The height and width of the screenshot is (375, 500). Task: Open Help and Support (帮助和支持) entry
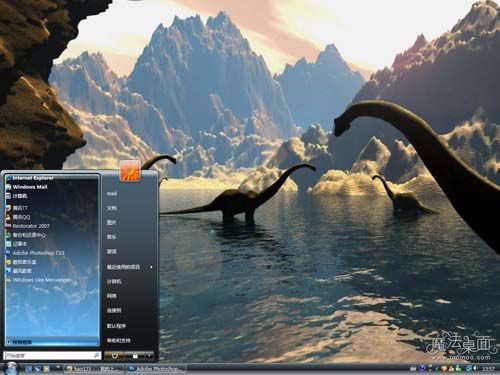(119, 340)
